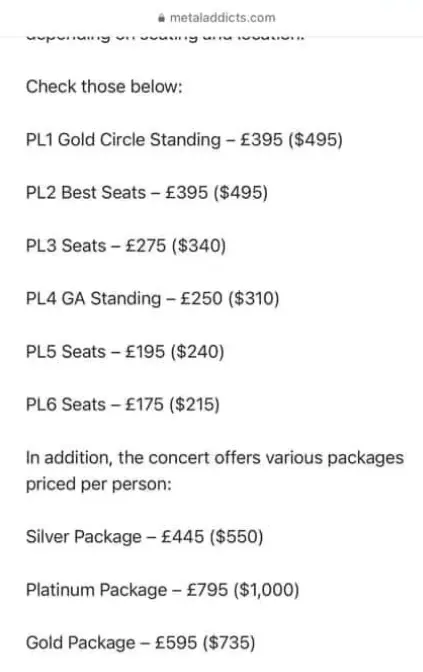Screen dimensions: 423x672
Task: Tap the padlock icon in address bar
Action: coord(162,18)
